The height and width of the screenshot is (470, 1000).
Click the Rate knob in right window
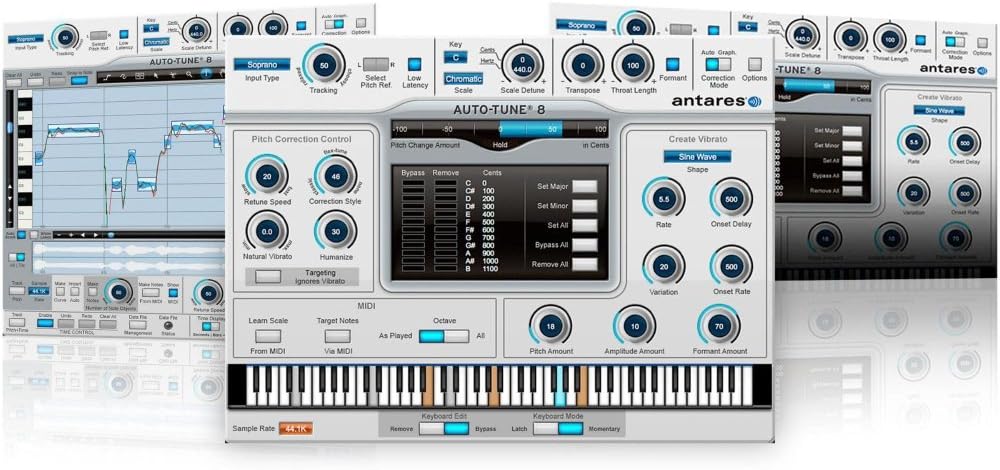tap(913, 142)
